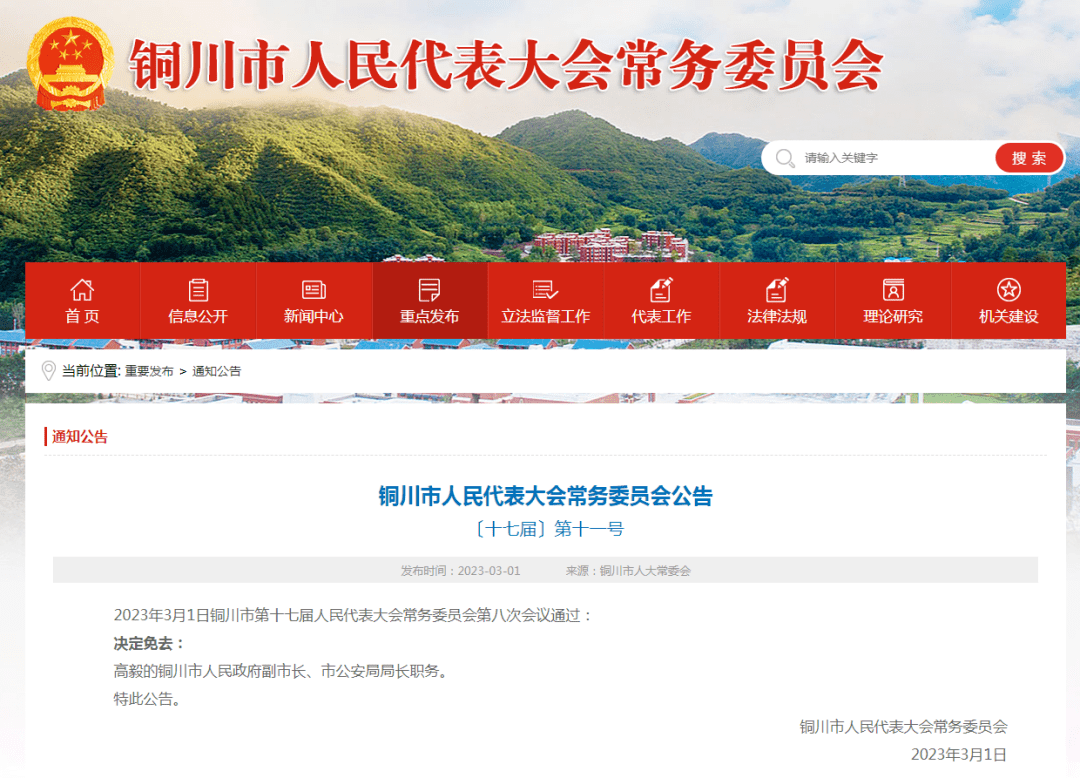Screen dimensions: 1080x778
Task: Click the paragraph starting 2023年3月1日铜川市第十七届
Action: pos(353,615)
